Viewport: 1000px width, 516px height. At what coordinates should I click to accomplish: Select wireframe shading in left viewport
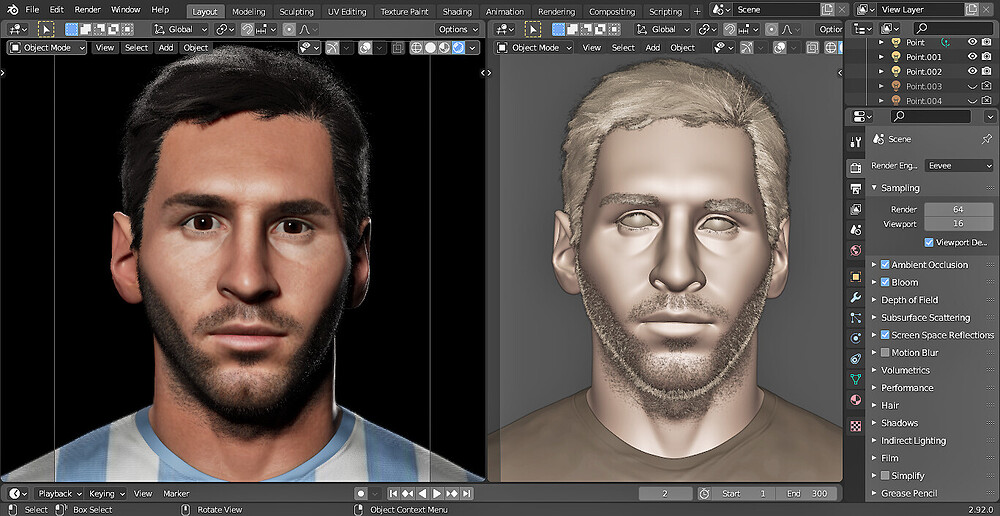(416, 48)
